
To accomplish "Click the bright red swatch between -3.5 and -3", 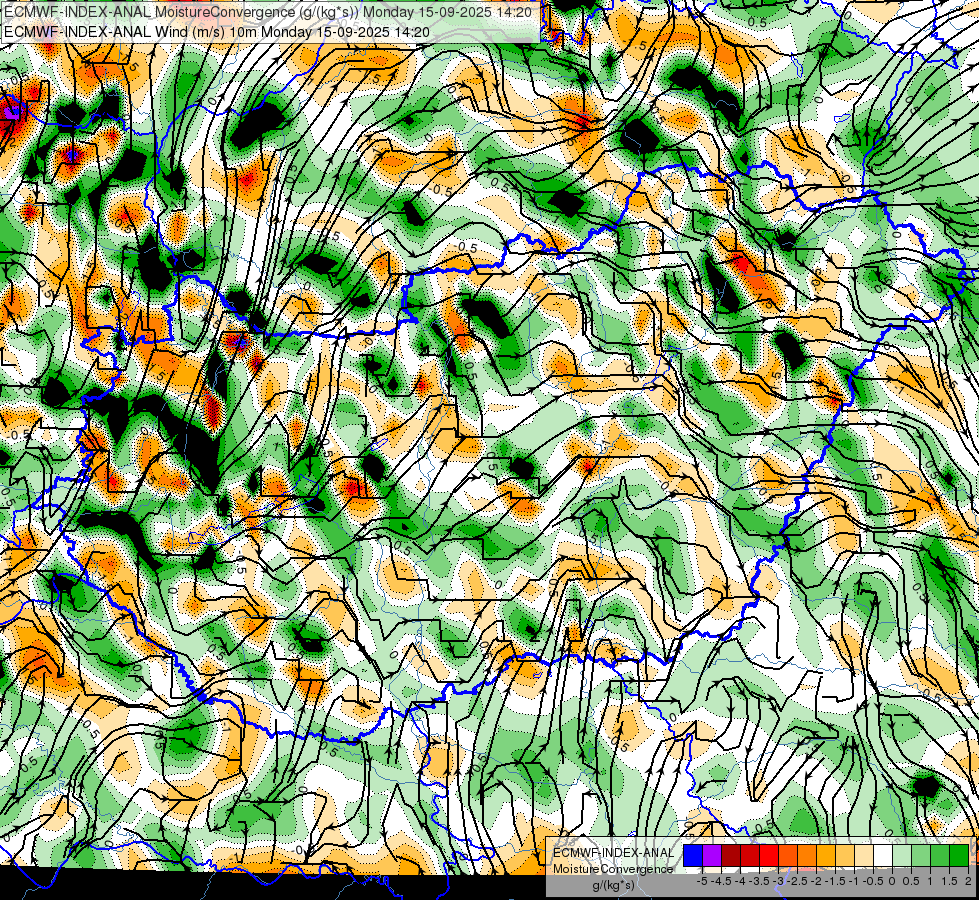I will point(769,856).
